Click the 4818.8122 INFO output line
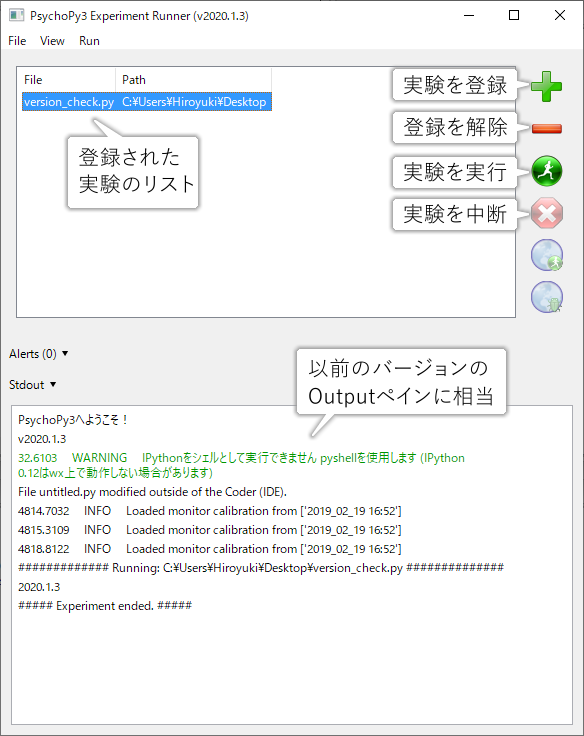Image resolution: width=584 pixels, height=736 pixels. (209, 549)
